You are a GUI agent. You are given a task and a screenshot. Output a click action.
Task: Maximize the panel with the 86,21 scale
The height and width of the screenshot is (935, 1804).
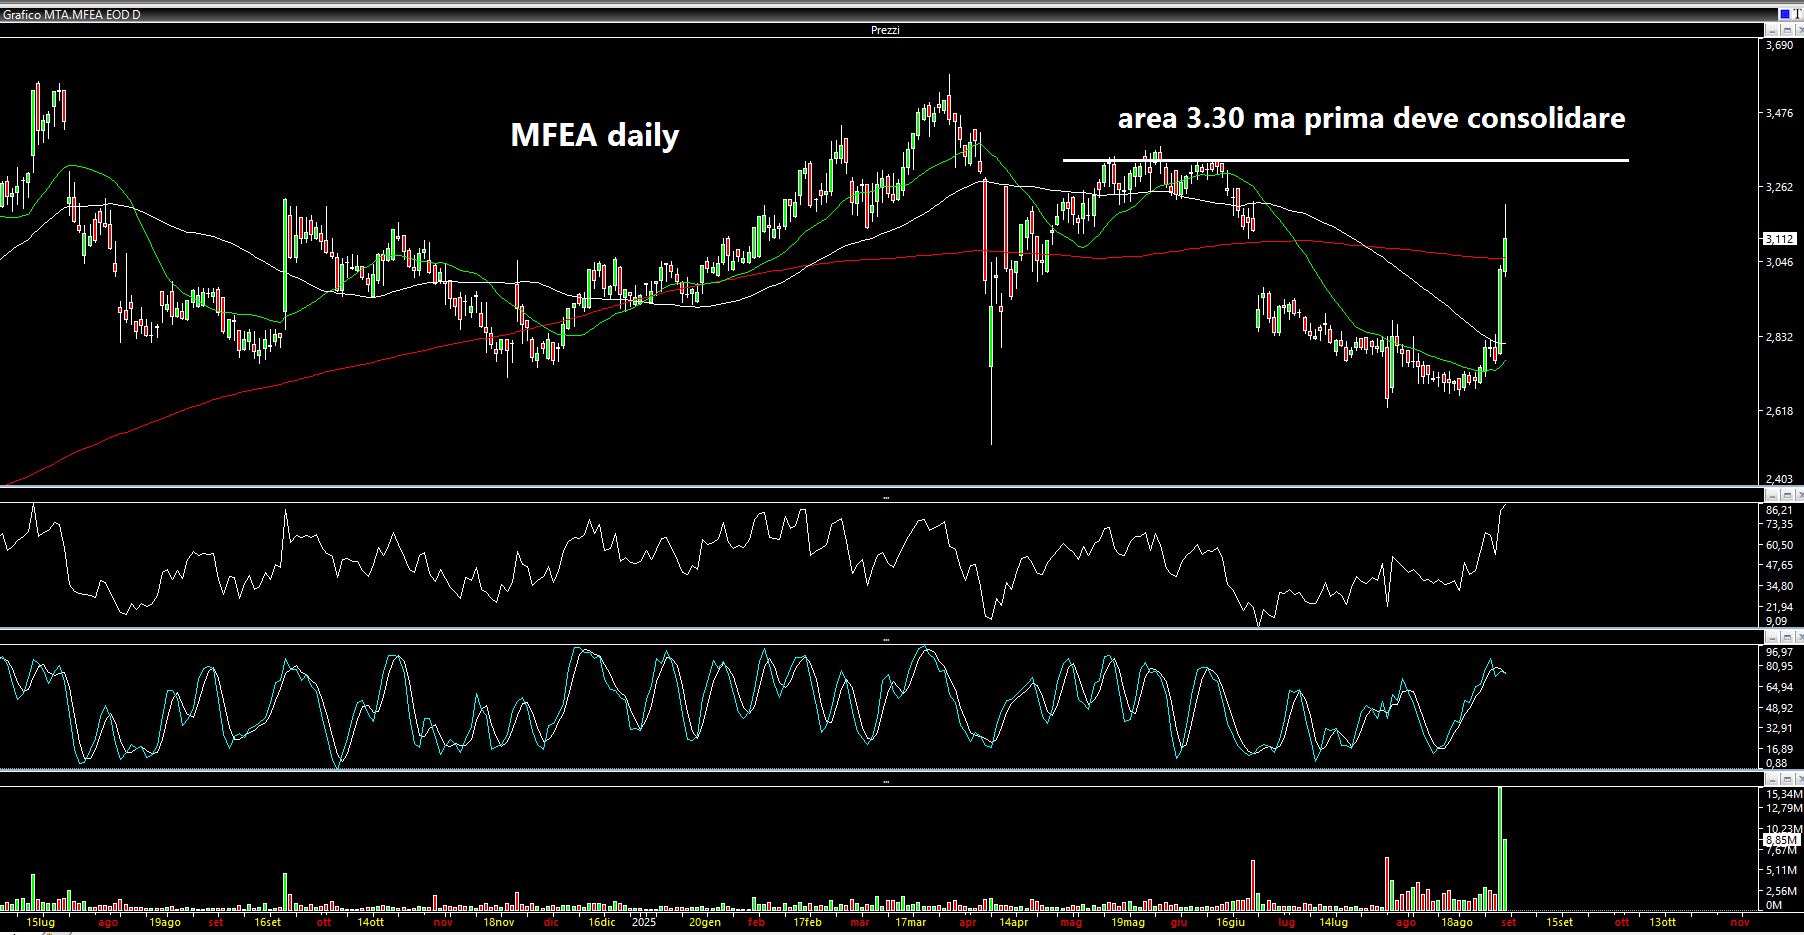click(x=1785, y=495)
